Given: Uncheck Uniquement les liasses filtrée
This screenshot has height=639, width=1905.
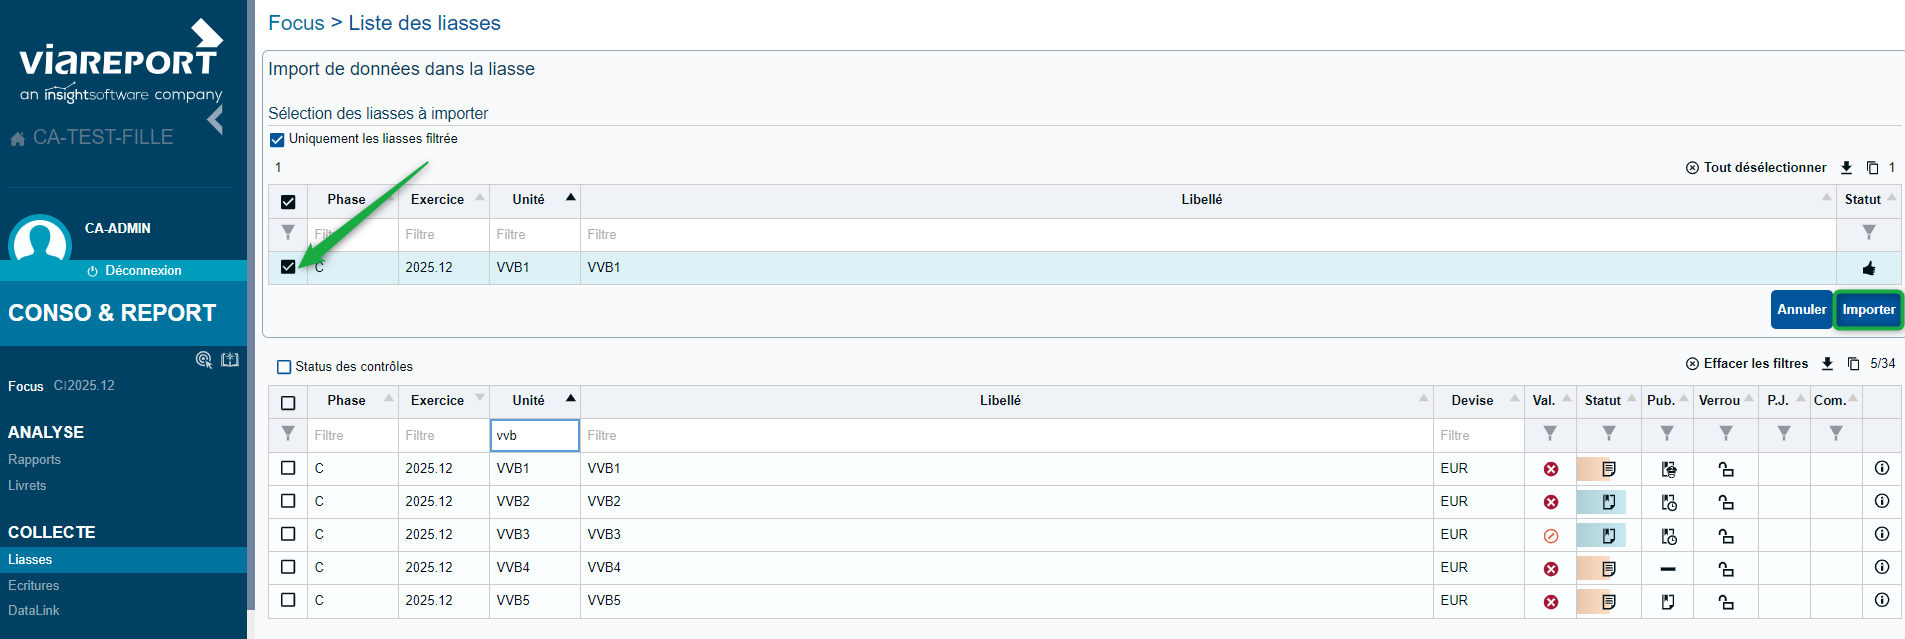Looking at the screenshot, I should (x=277, y=140).
